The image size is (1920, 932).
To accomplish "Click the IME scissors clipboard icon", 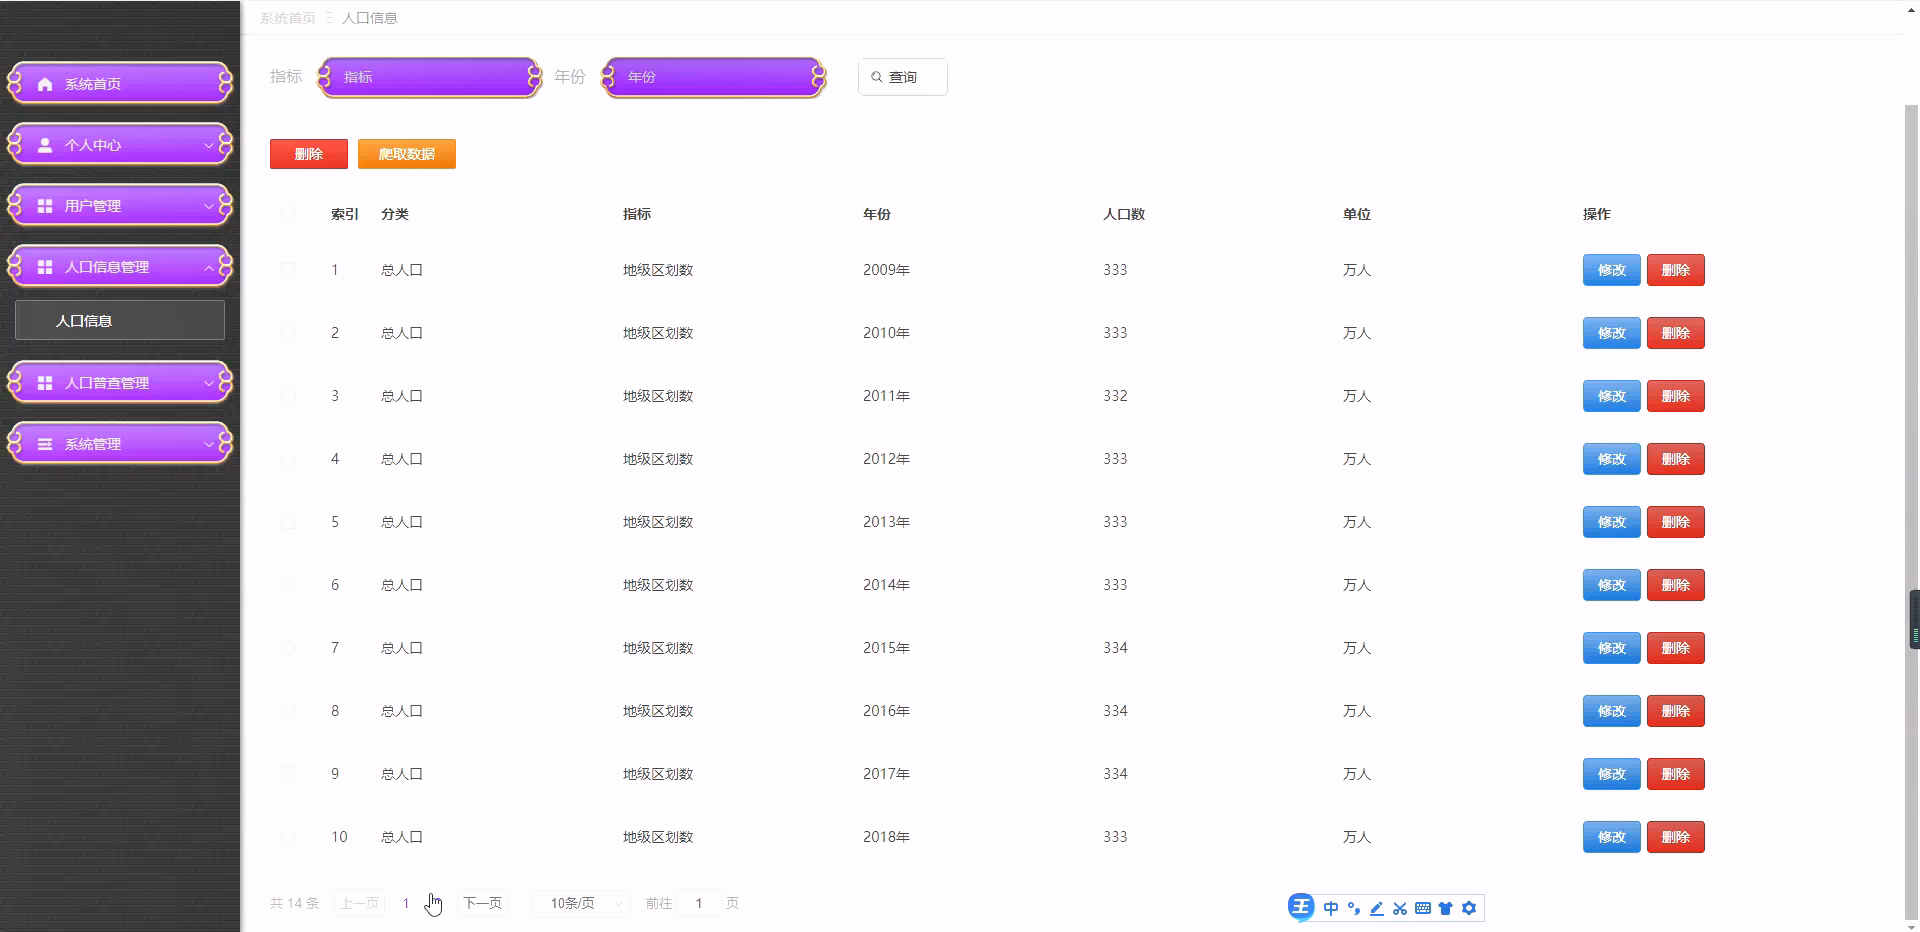I will pos(1400,908).
